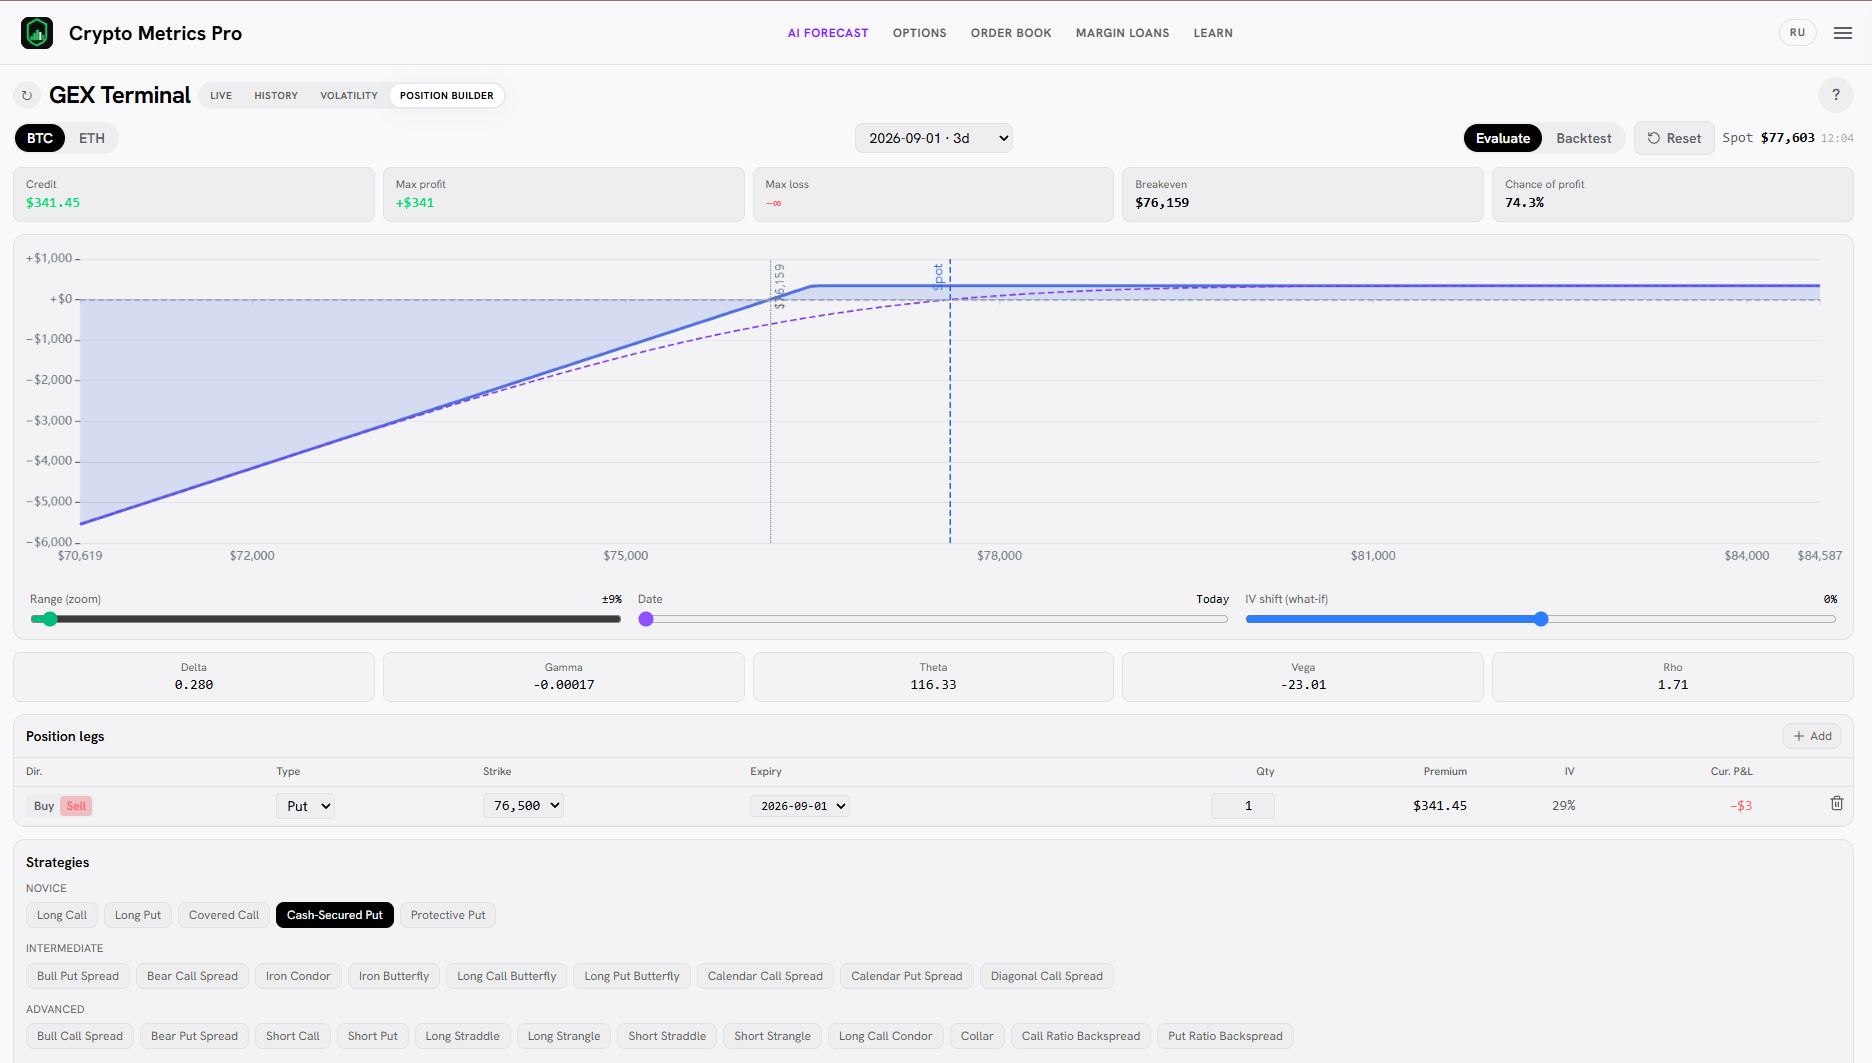
Task: Choose the Short Strangle strategy
Action: [773, 1036]
